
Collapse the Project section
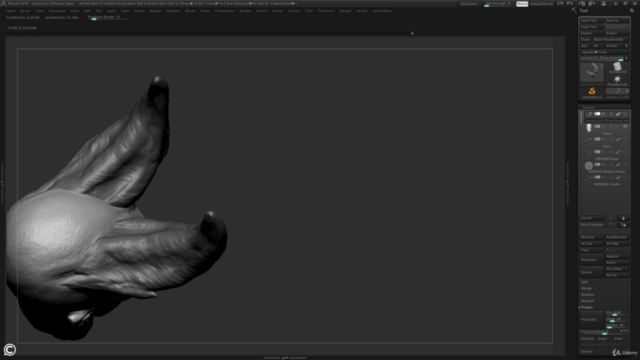[x=586, y=307]
